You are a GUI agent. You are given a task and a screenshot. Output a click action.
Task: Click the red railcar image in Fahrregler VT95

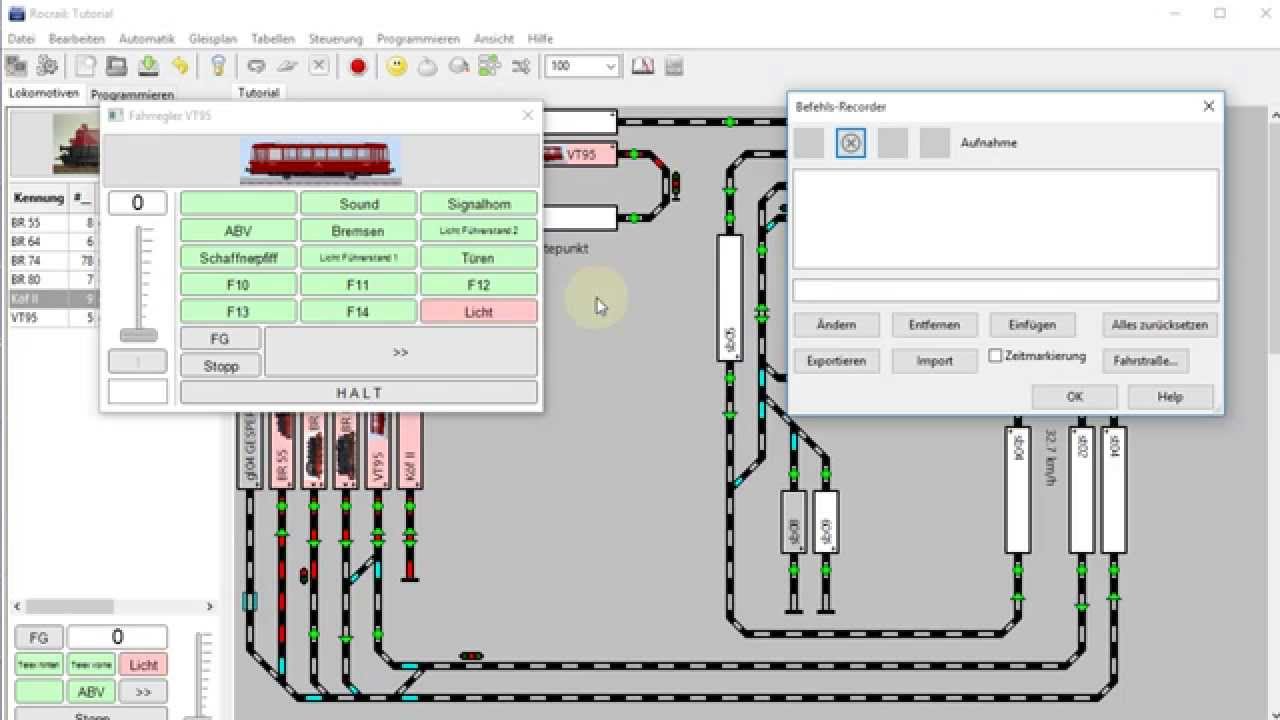coord(321,160)
